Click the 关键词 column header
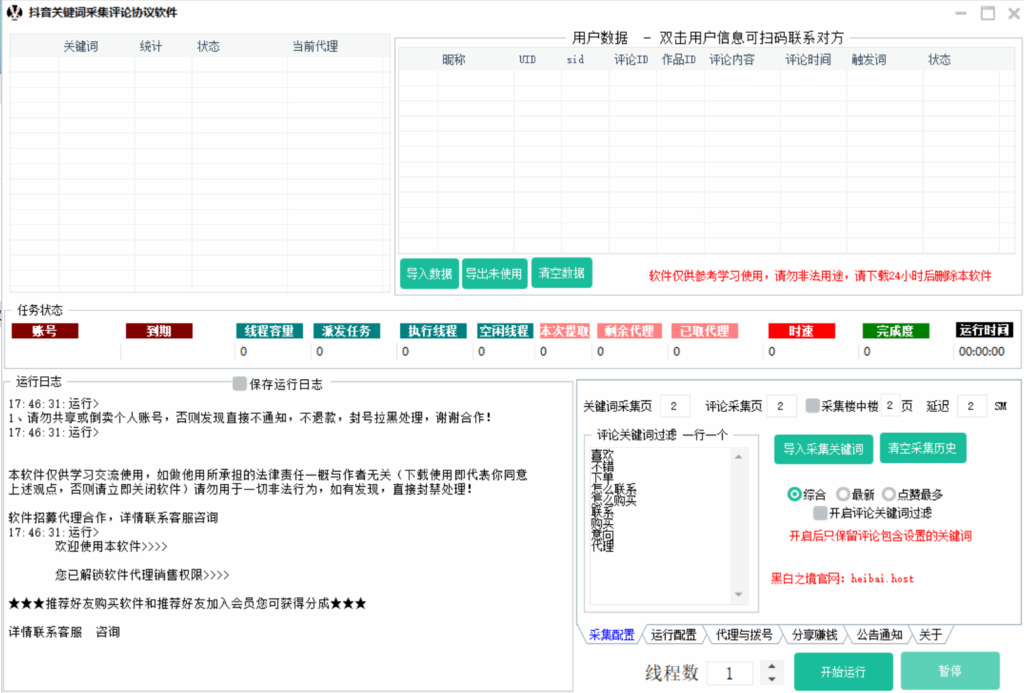This screenshot has width=1024, height=693. click(80, 46)
